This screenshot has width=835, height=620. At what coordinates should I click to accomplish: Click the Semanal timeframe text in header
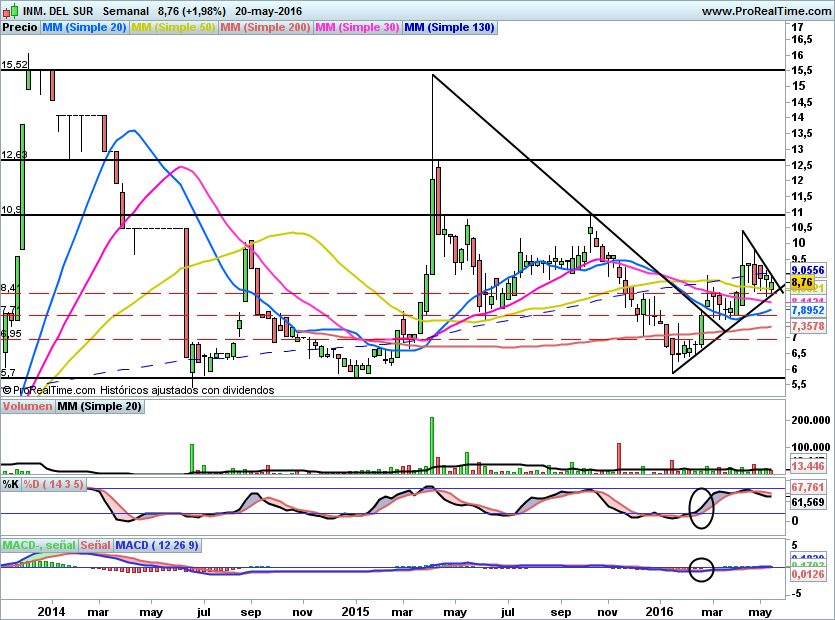click(x=127, y=10)
